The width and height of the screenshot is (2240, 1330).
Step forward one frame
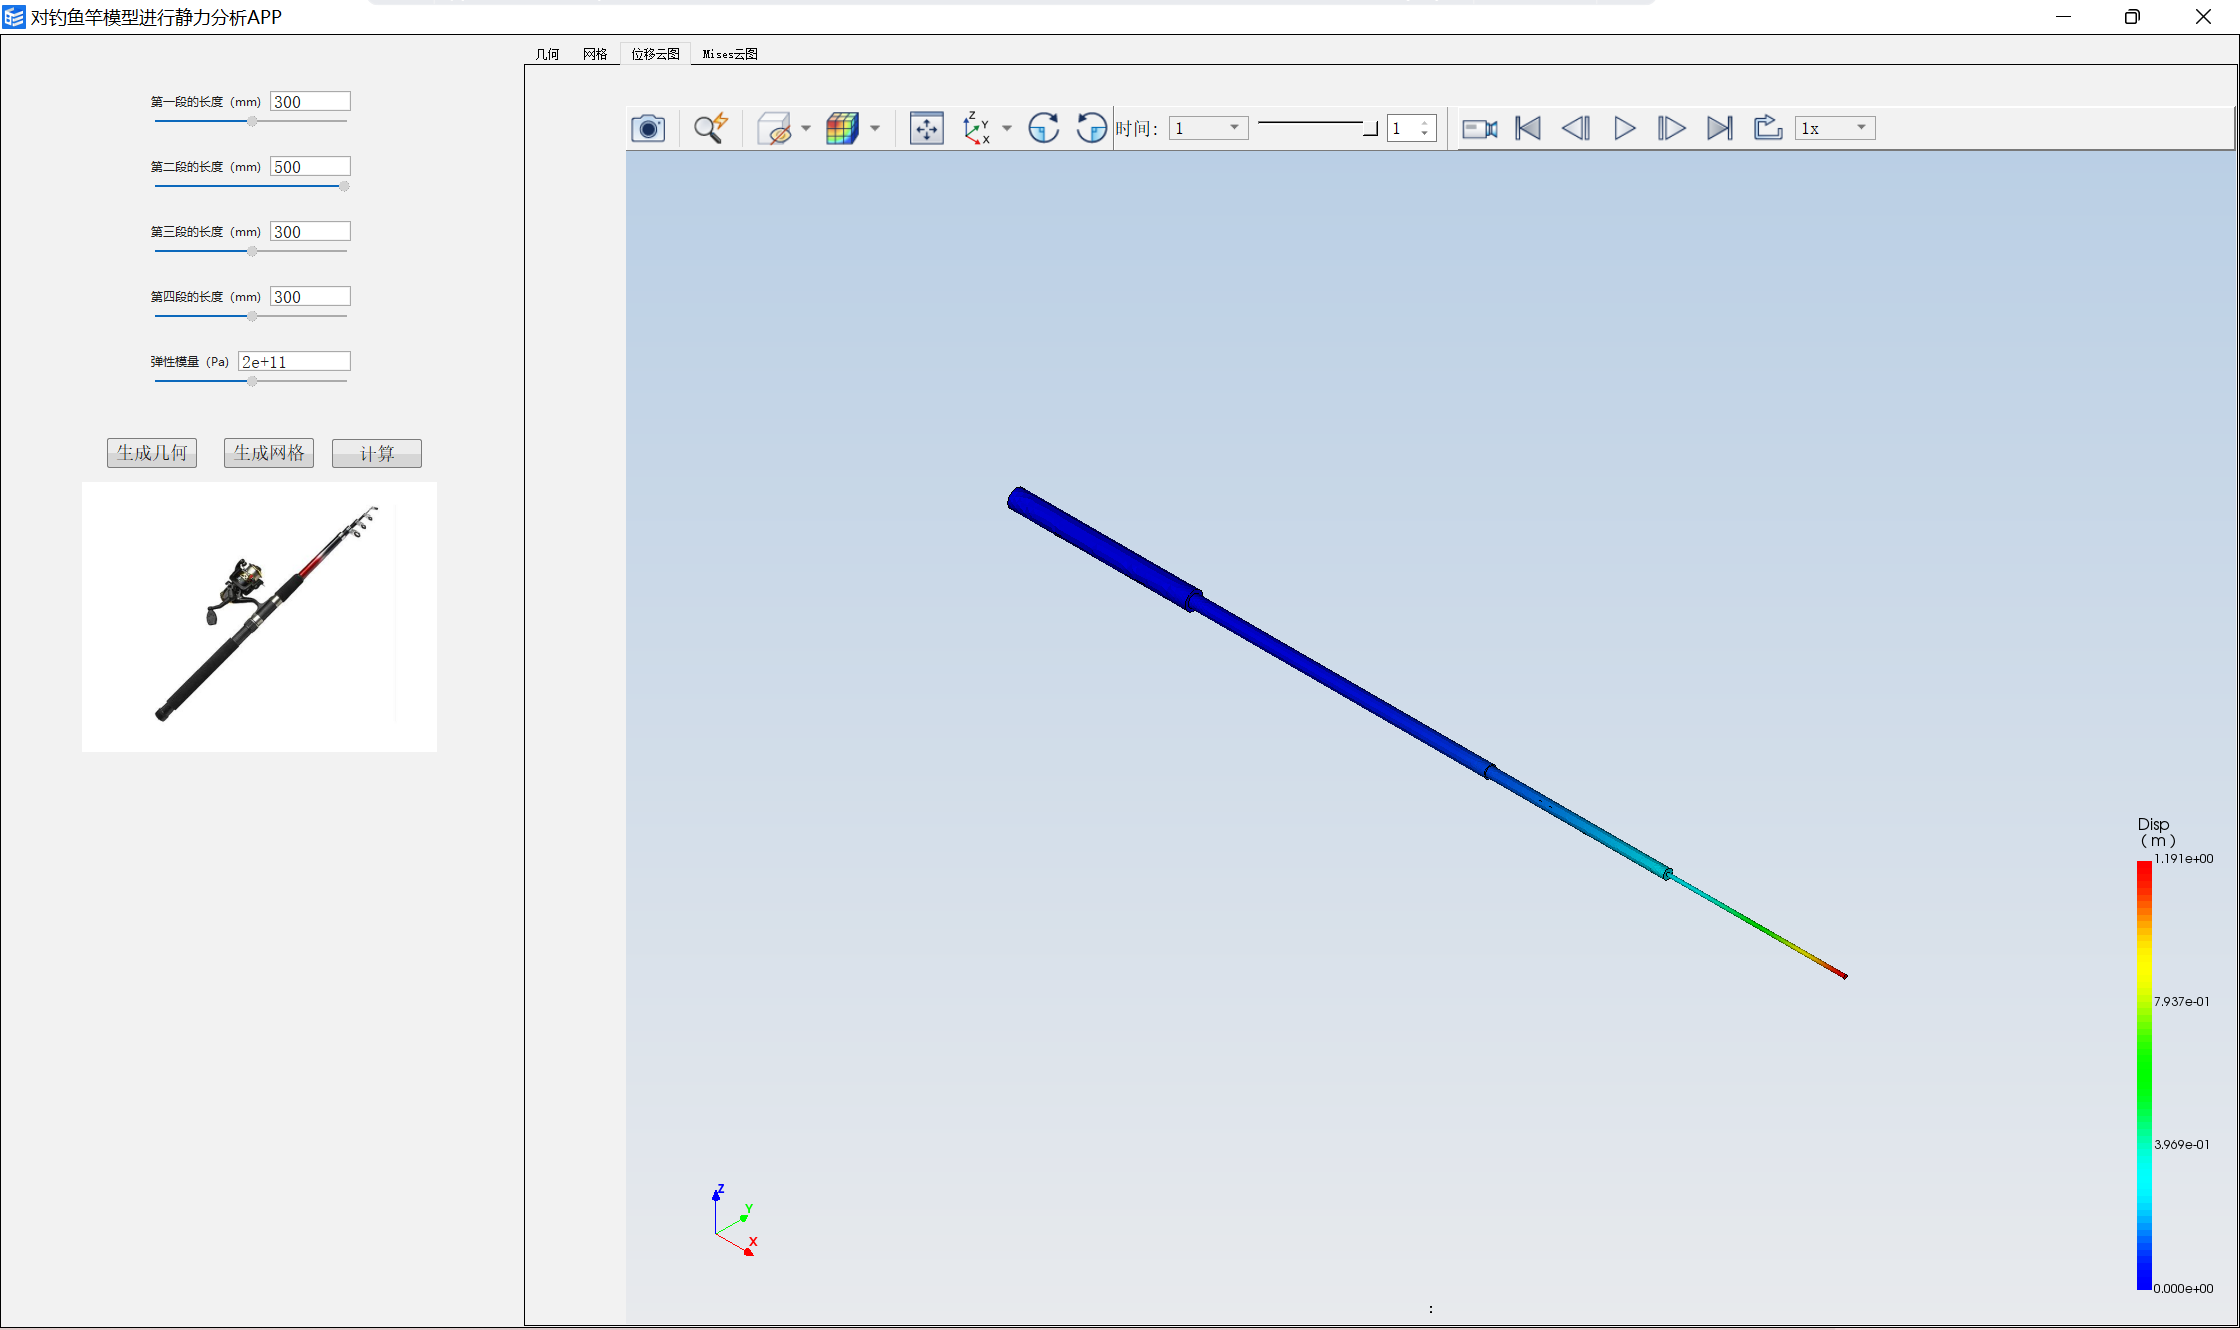pyautogui.click(x=1672, y=128)
